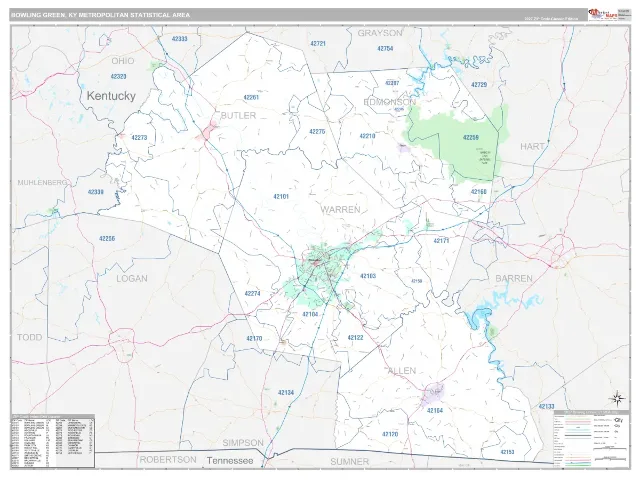Image resolution: width=640 pixels, height=480 pixels.
Task: Click the SIMPSON county label
Action: [243, 443]
